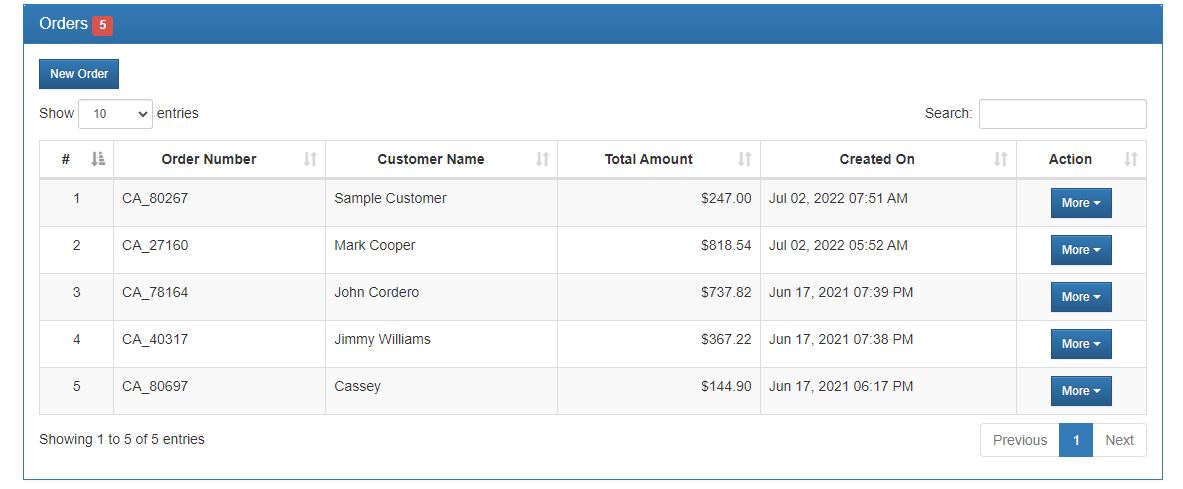Expand More dropdown for Mark Cooper's order

[x=1080, y=250]
